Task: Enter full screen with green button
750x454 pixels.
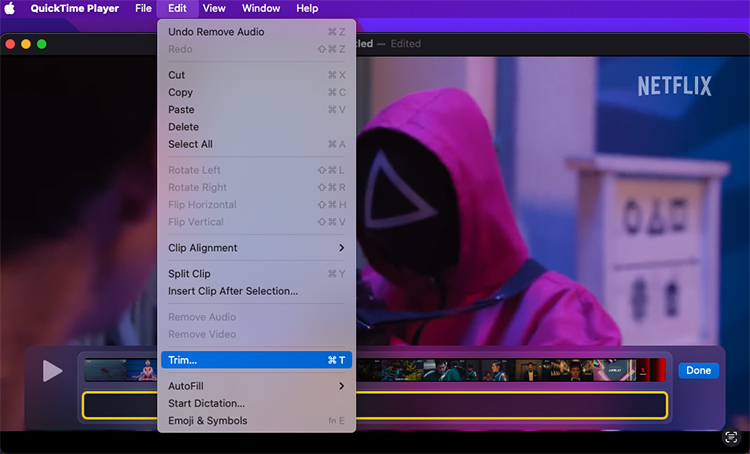Action: 42,44
